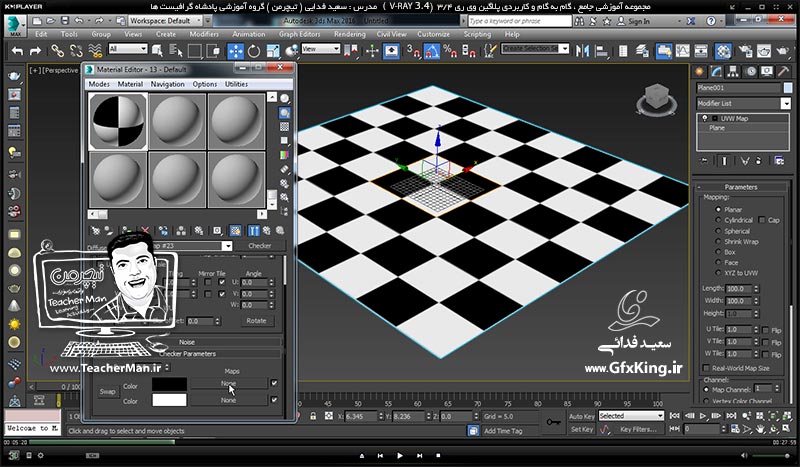
Task: Open the map name dropdown in Material Editor
Action: [227, 246]
